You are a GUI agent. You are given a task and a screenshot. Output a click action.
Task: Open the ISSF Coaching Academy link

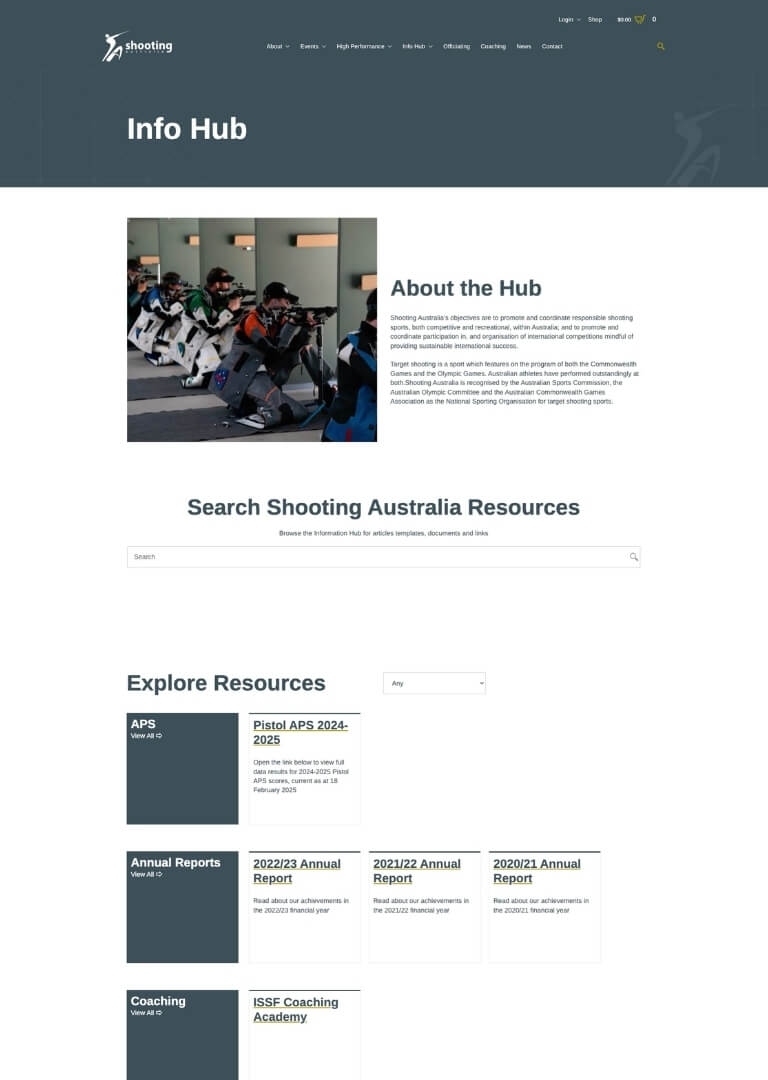[x=295, y=1009]
